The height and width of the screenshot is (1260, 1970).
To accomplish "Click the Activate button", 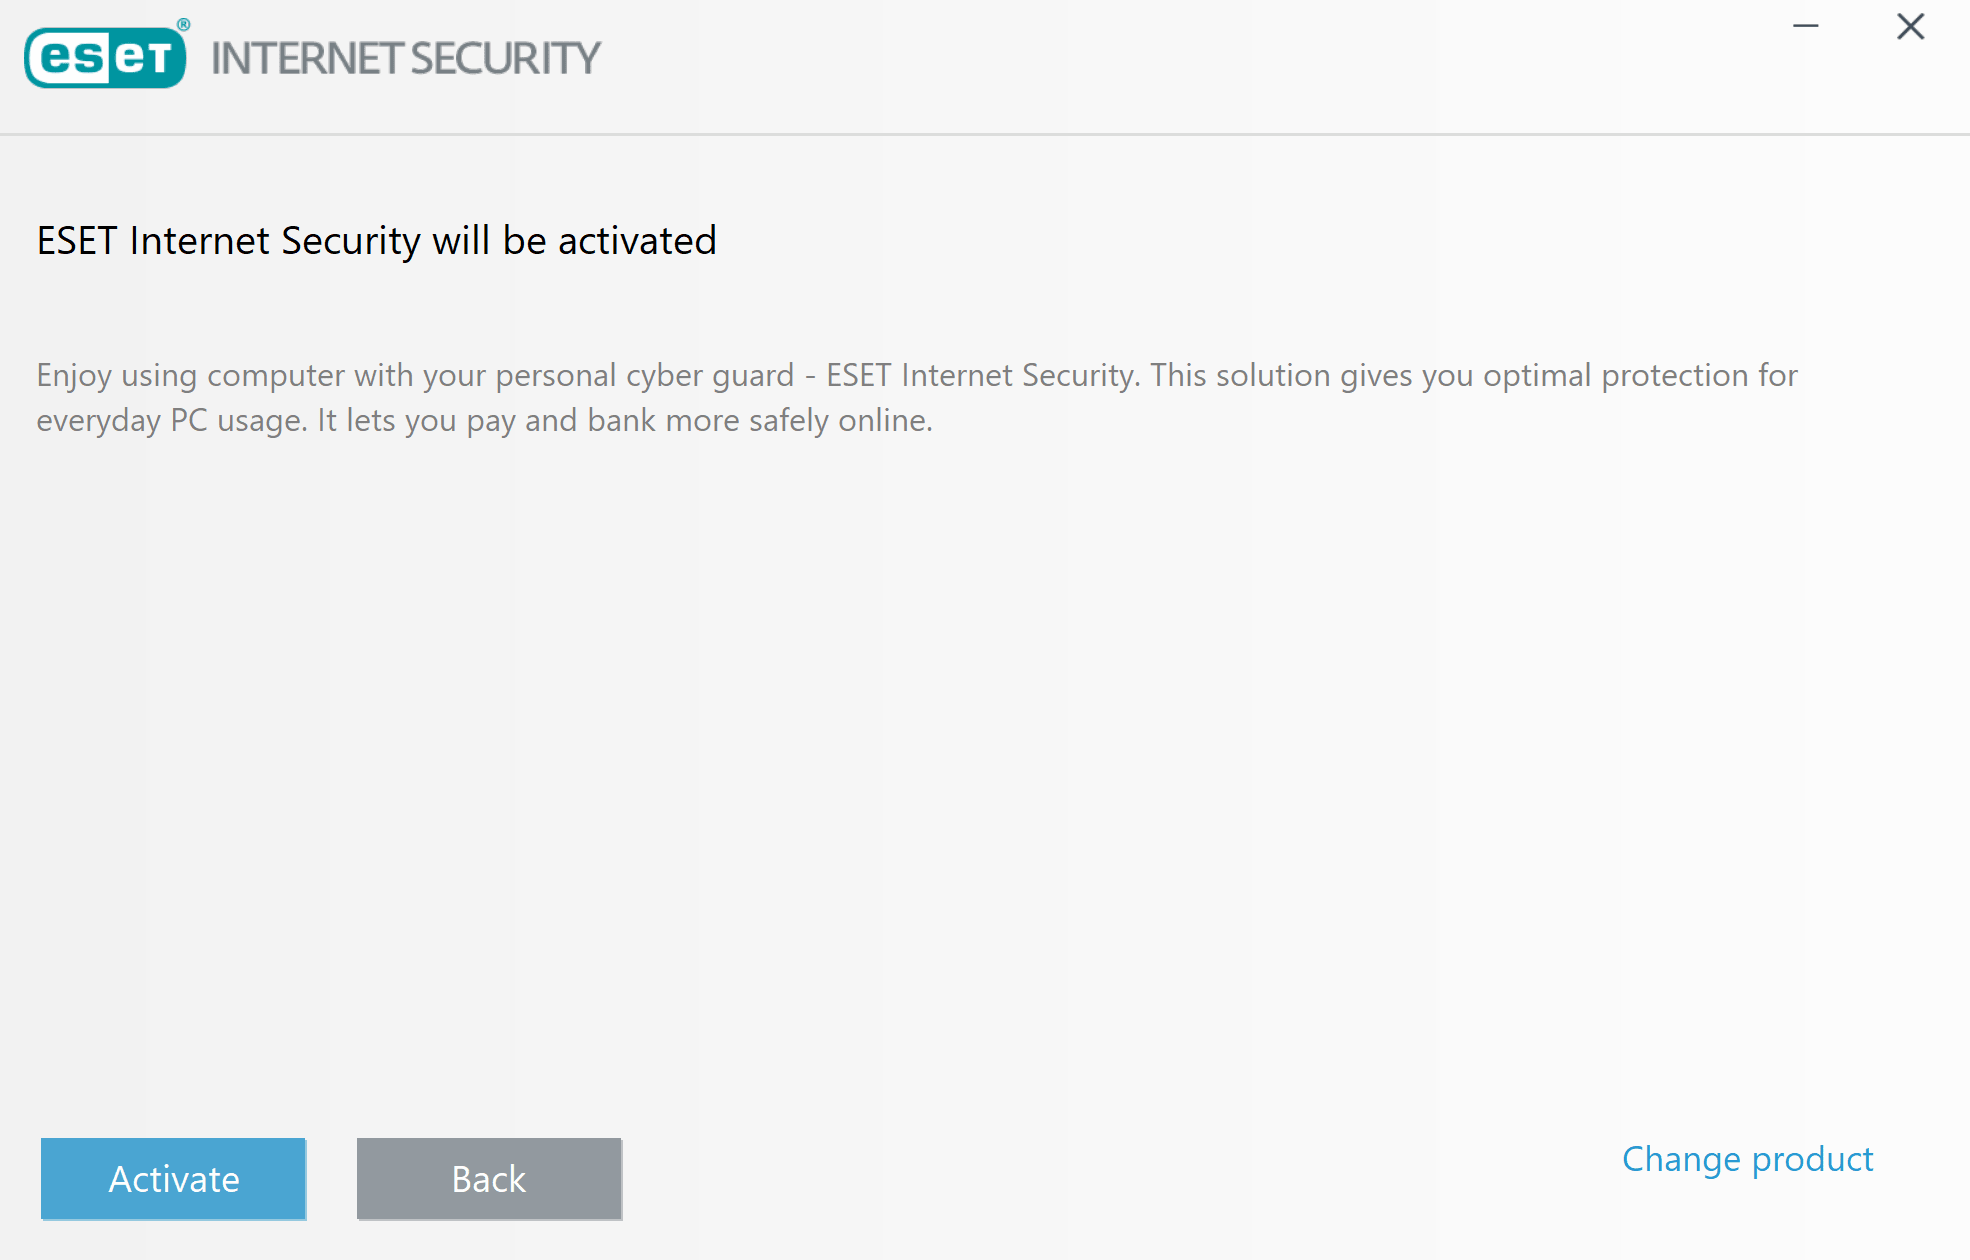I will 173,1179.
